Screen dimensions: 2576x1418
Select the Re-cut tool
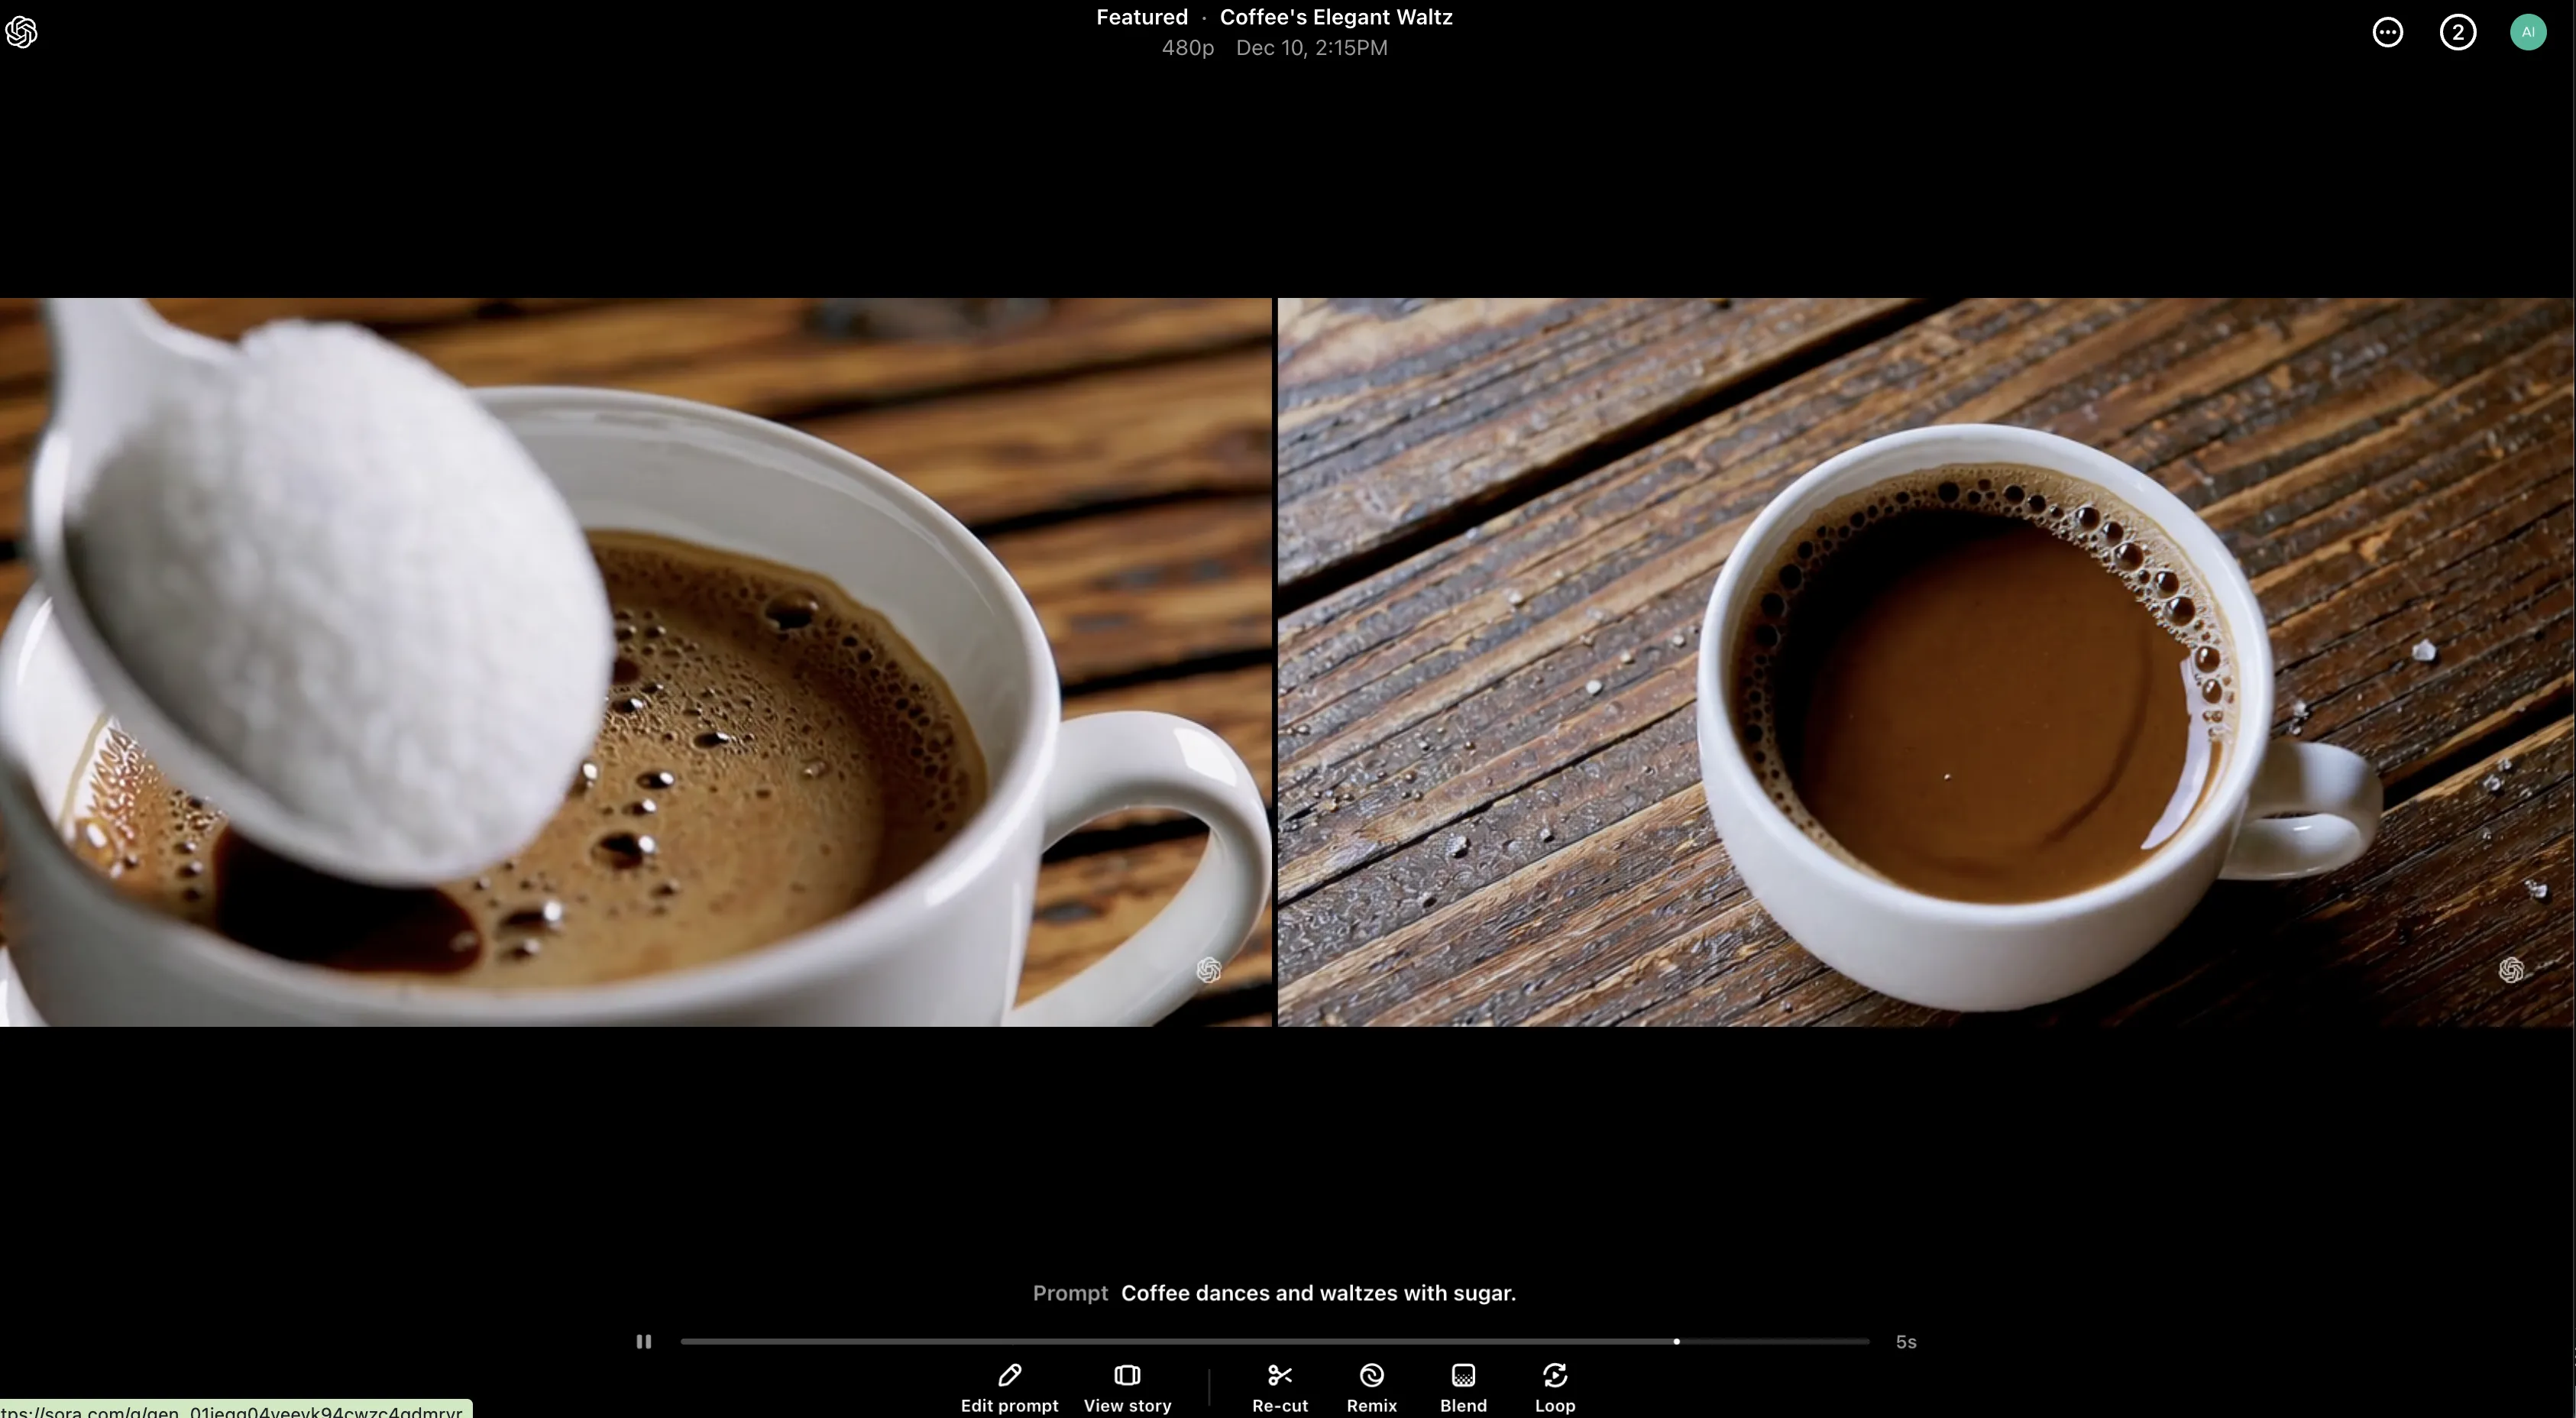[1280, 1387]
